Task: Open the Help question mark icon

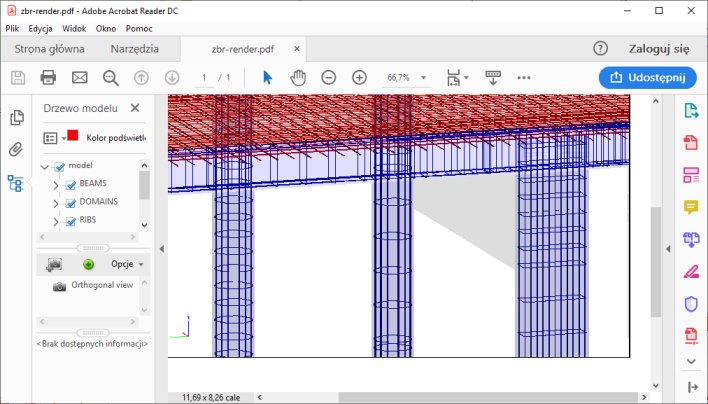Action: pyautogui.click(x=600, y=48)
